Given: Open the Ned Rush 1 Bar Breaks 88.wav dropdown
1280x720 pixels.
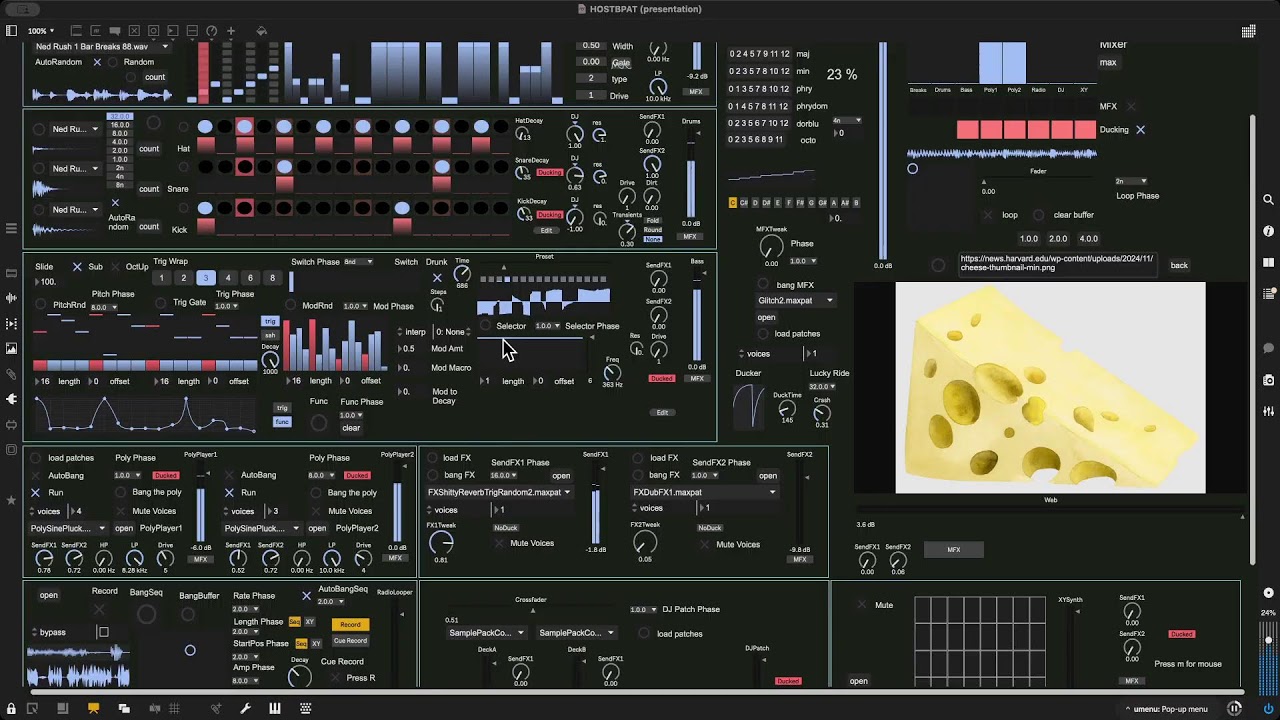Looking at the screenshot, I should click(102, 46).
